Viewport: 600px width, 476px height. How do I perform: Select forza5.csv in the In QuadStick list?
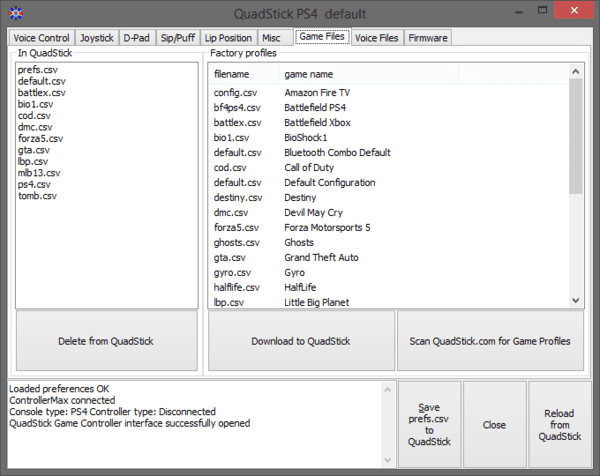click(41, 139)
